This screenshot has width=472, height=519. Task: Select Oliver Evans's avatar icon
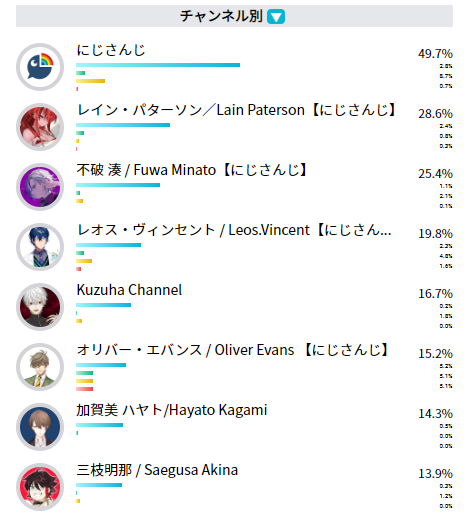(x=40, y=367)
